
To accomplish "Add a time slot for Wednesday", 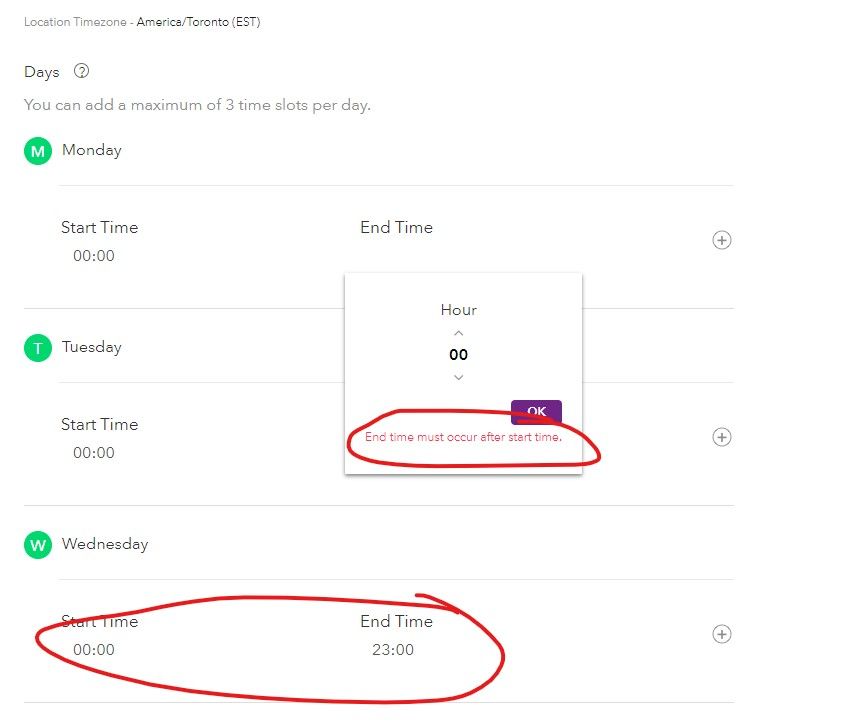I will pyautogui.click(x=721, y=634).
